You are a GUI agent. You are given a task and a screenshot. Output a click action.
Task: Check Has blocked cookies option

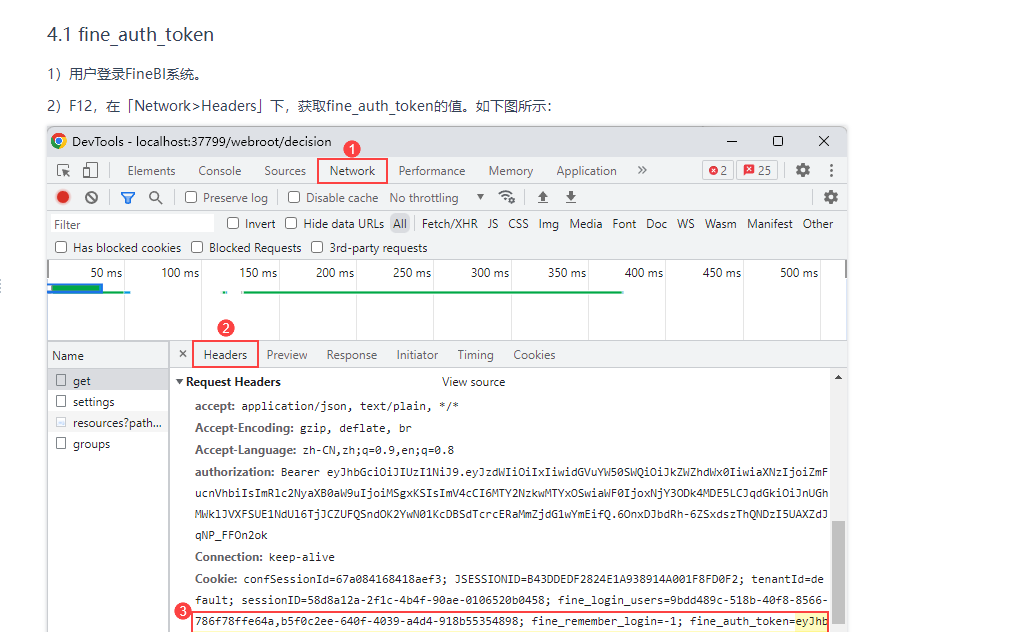click(61, 247)
